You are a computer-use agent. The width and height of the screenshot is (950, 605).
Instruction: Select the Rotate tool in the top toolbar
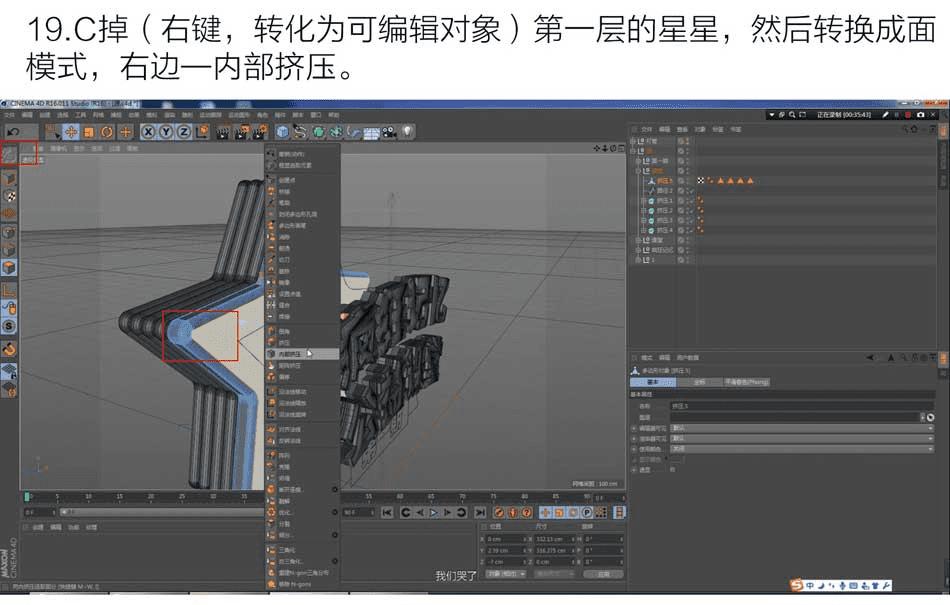tap(107, 131)
